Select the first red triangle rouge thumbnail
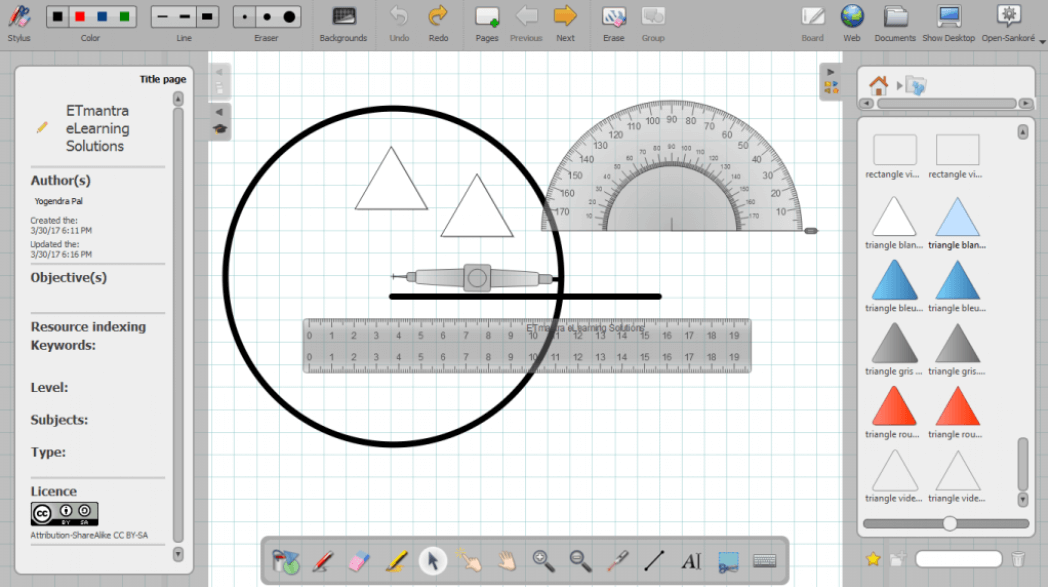The width and height of the screenshot is (1048, 587). pos(894,406)
